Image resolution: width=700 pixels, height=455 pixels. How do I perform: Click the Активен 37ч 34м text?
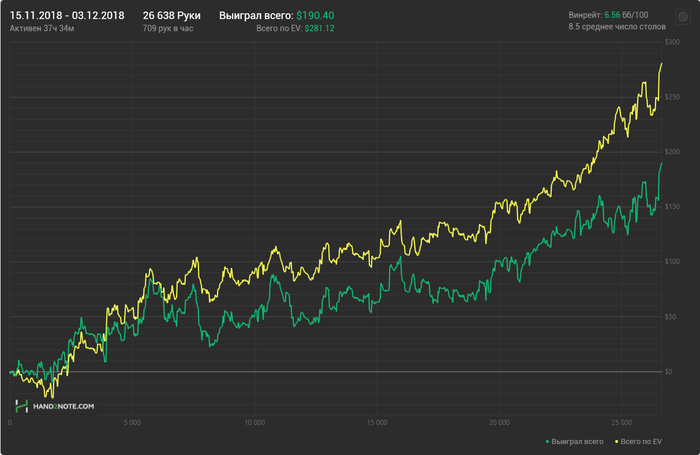(x=42, y=28)
